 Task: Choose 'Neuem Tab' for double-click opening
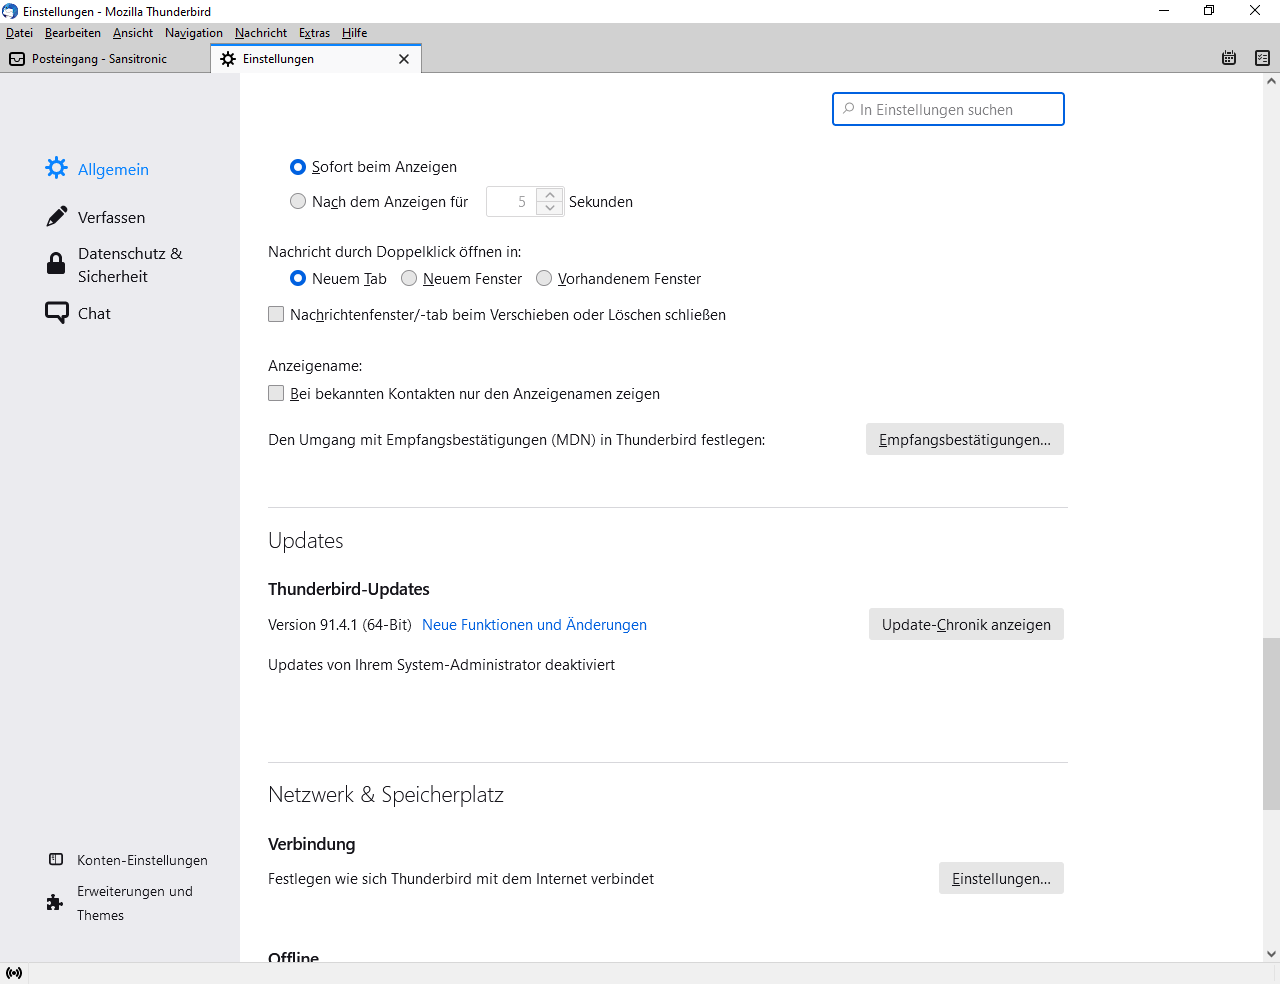pyautogui.click(x=298, y=278)
